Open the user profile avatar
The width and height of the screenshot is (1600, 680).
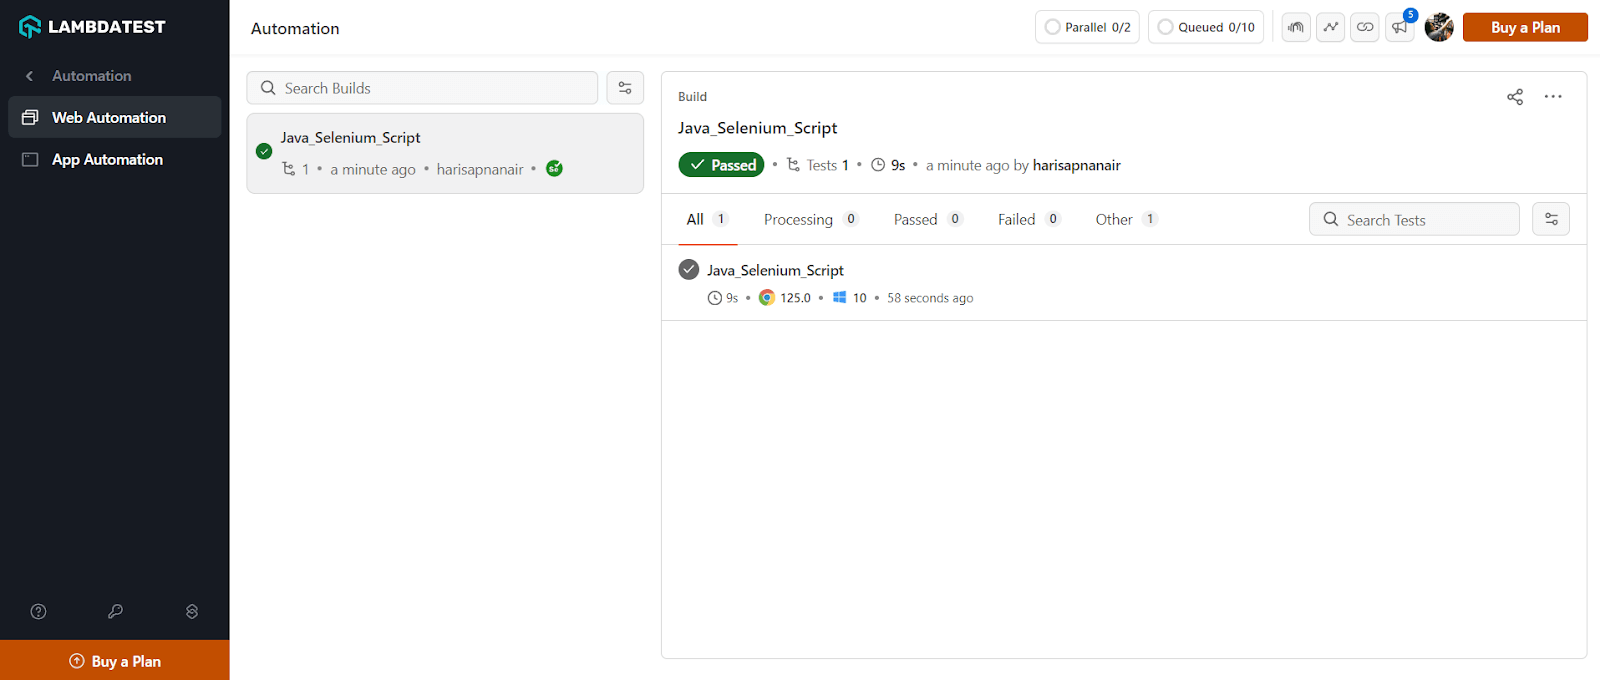pyautogui.click(x=1439, y=28)
